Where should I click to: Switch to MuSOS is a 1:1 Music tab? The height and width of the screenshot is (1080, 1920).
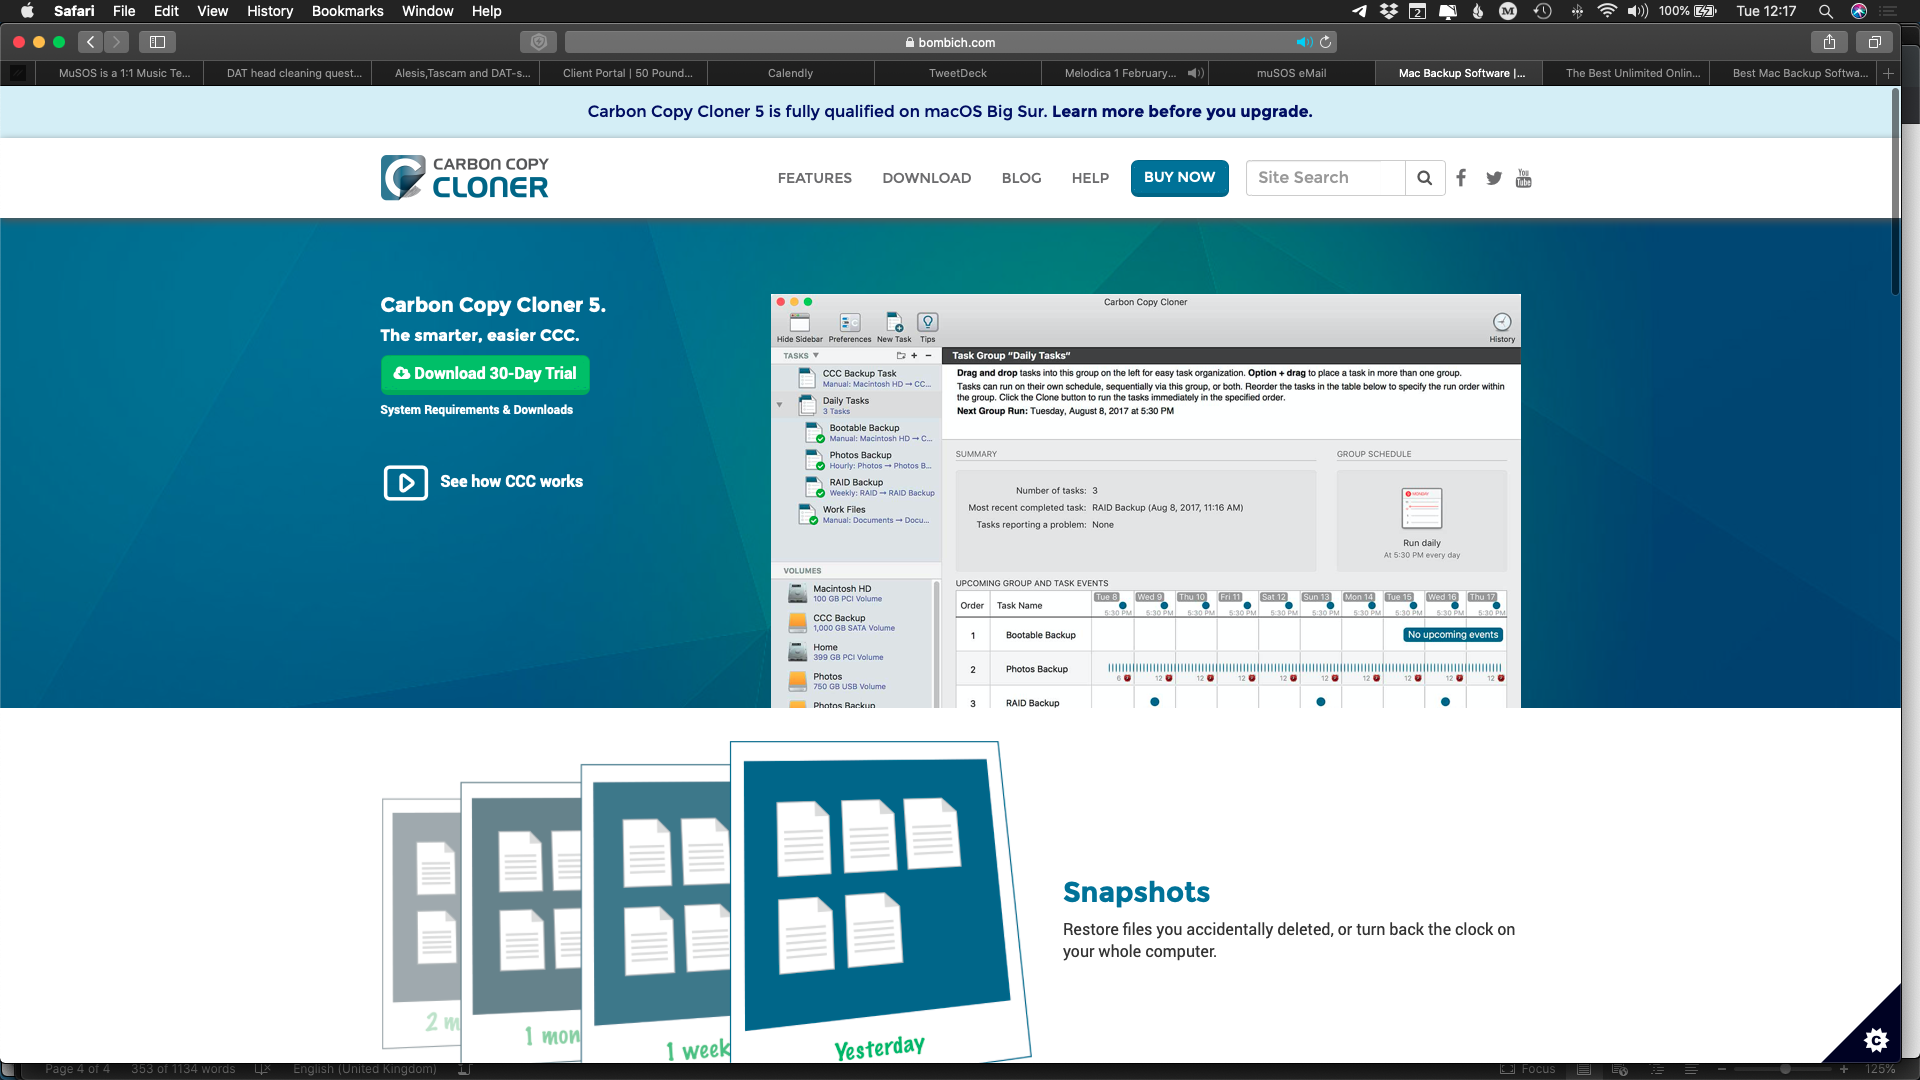point(119,73)
